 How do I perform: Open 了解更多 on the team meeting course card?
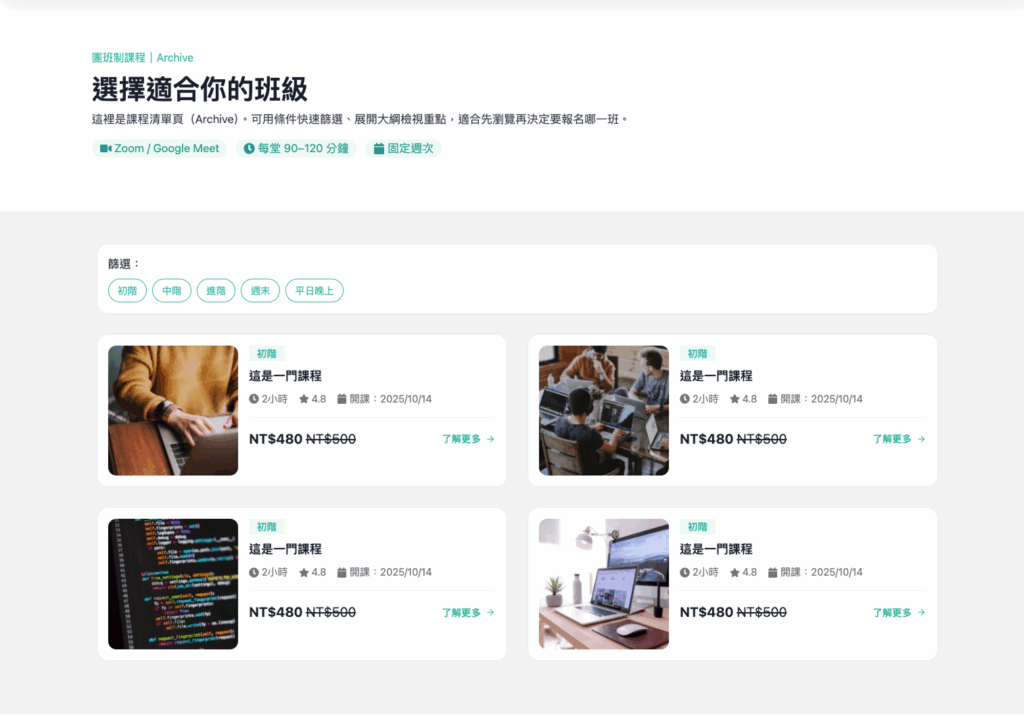(893, 439)
